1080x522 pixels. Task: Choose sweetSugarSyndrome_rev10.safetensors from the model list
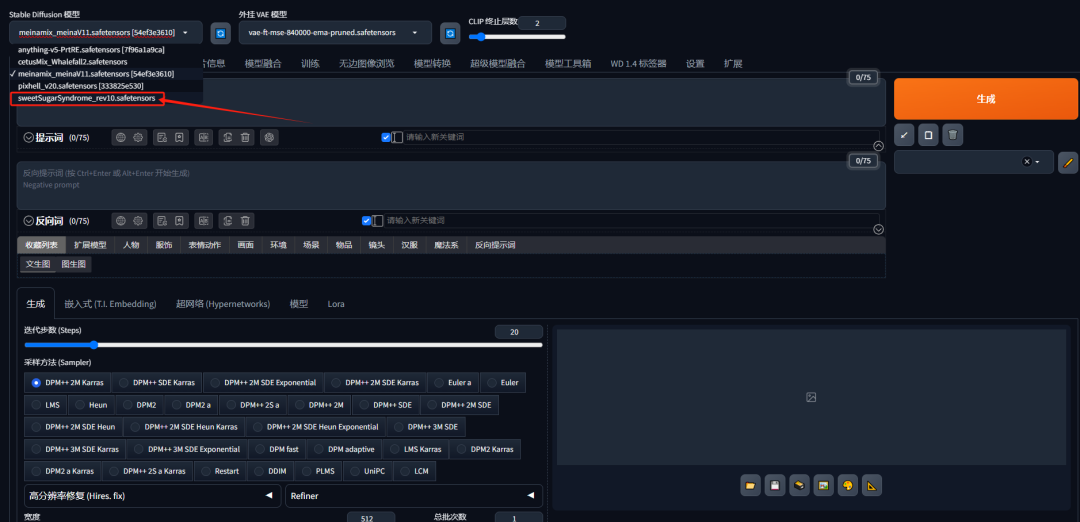pos(87,98)
